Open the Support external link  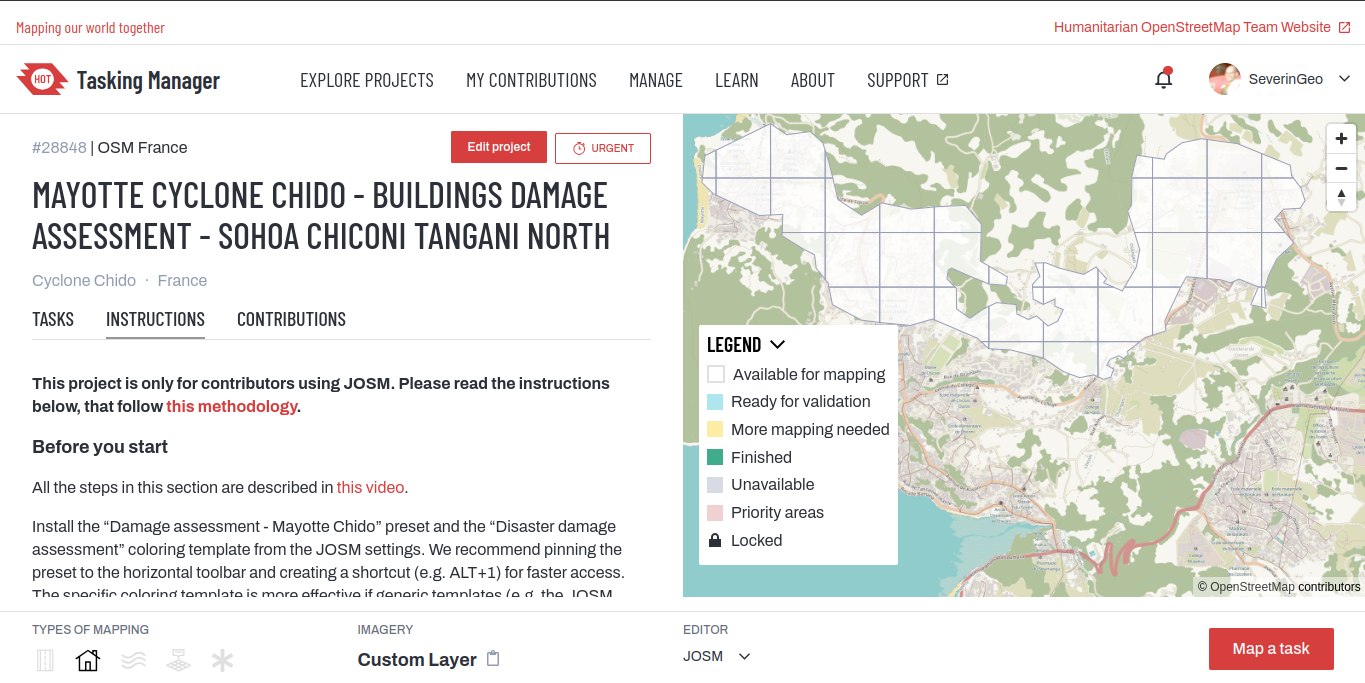point(908,80)
